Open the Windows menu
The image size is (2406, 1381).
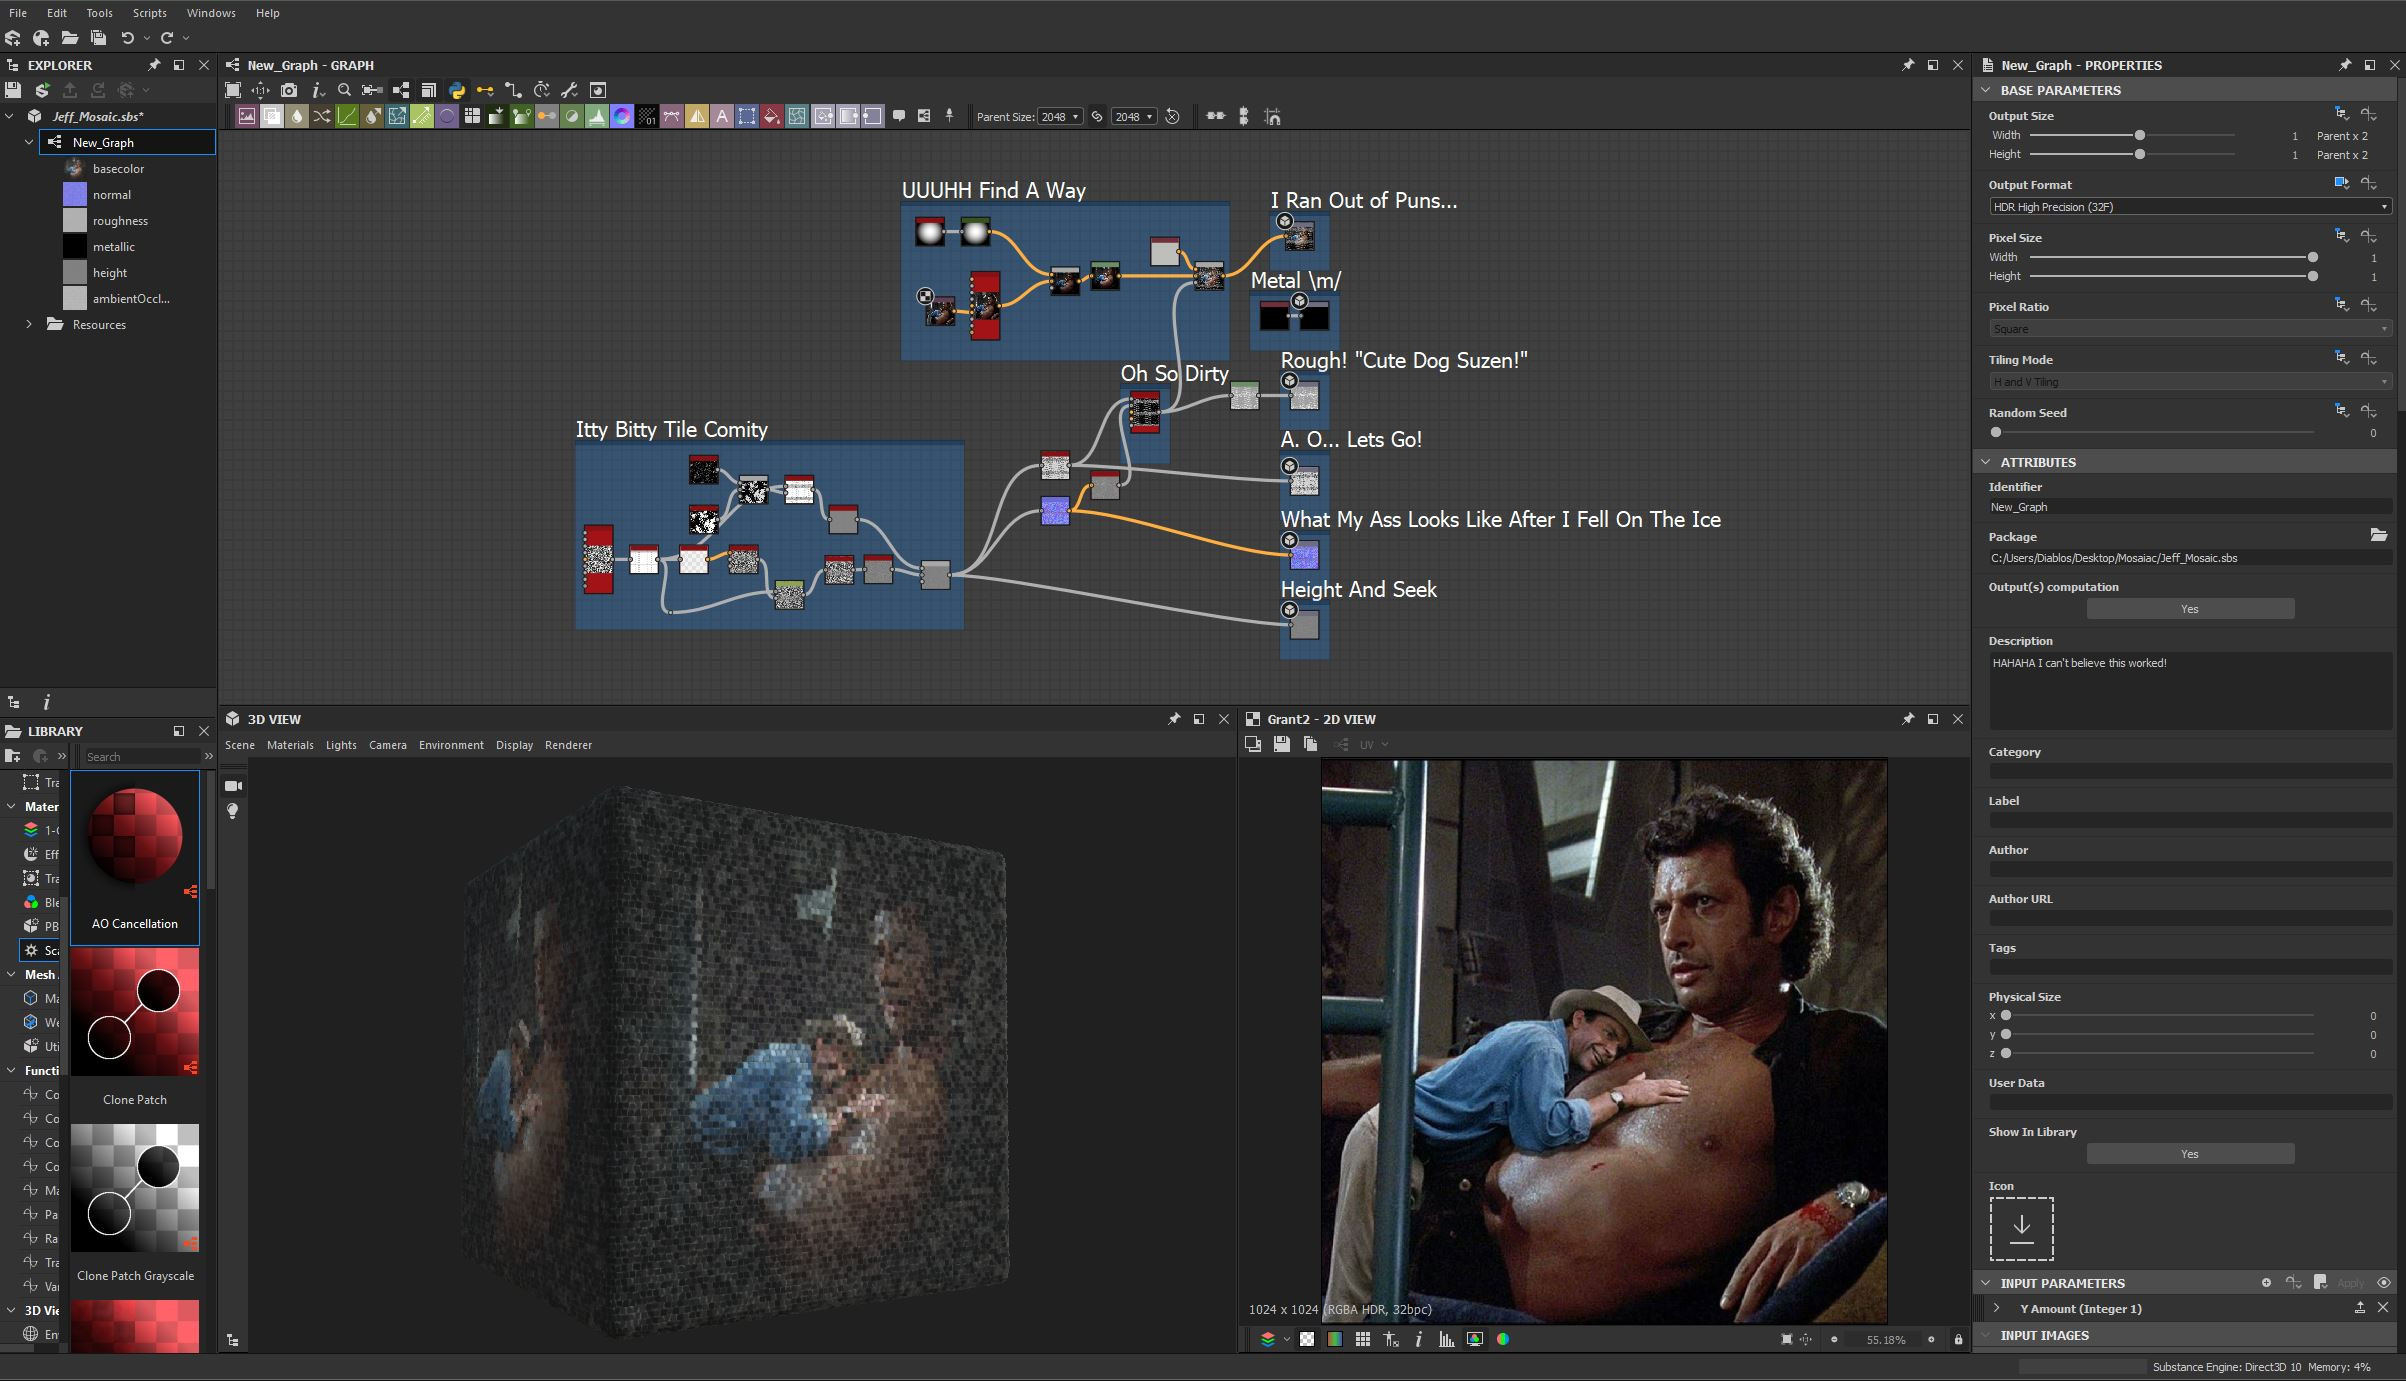(x=211, y=13)
